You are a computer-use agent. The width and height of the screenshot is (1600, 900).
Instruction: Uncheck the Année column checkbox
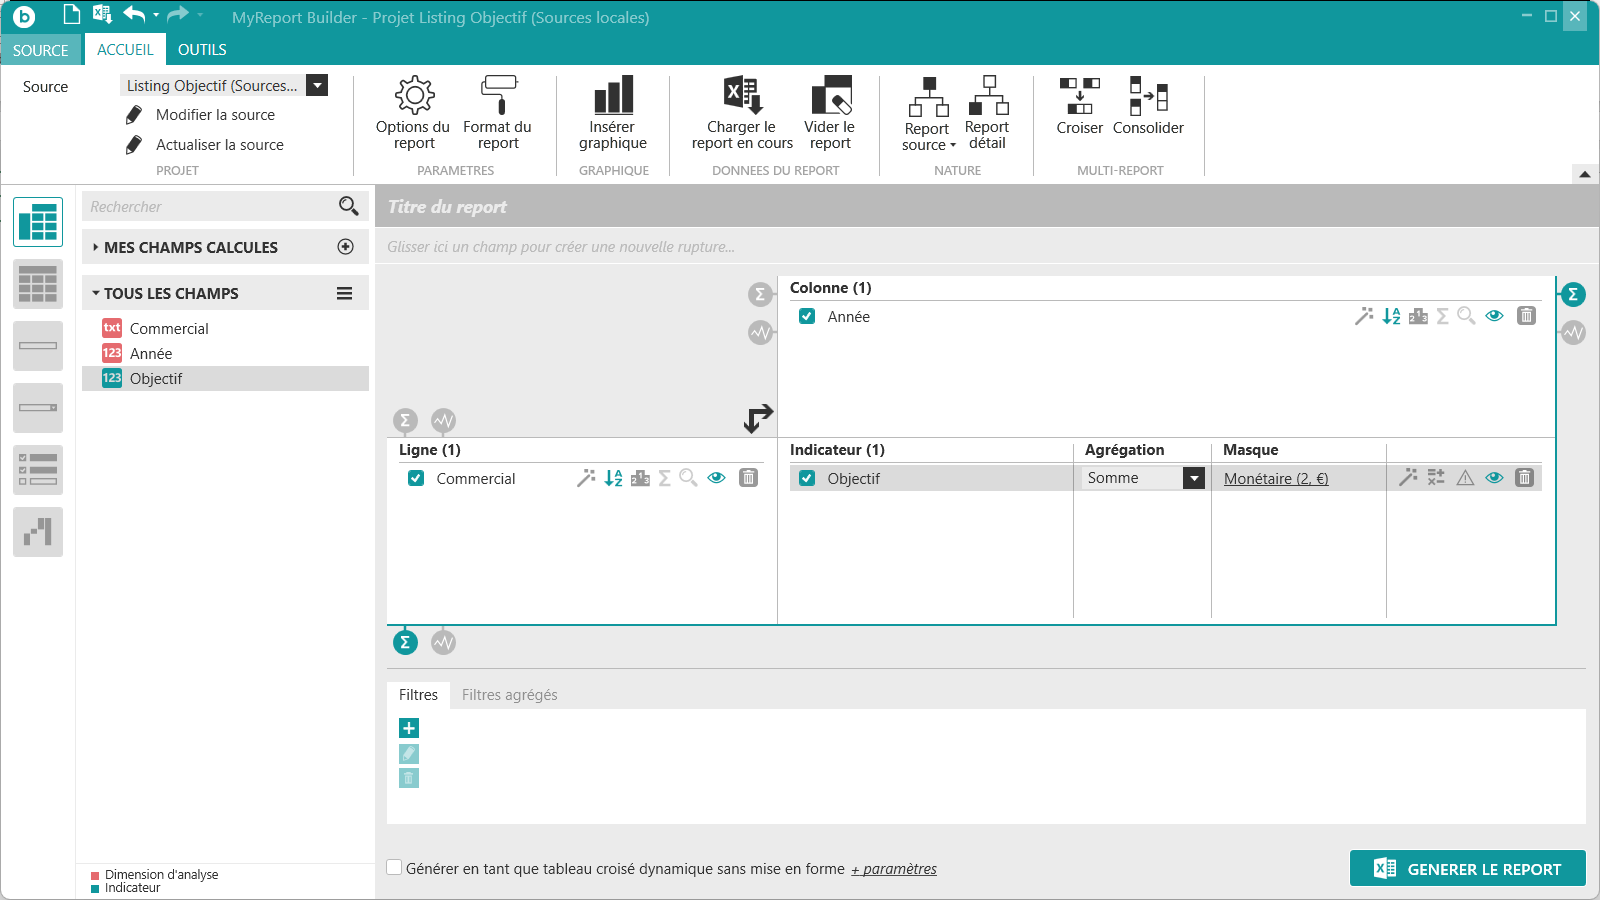tap(807, 316)
